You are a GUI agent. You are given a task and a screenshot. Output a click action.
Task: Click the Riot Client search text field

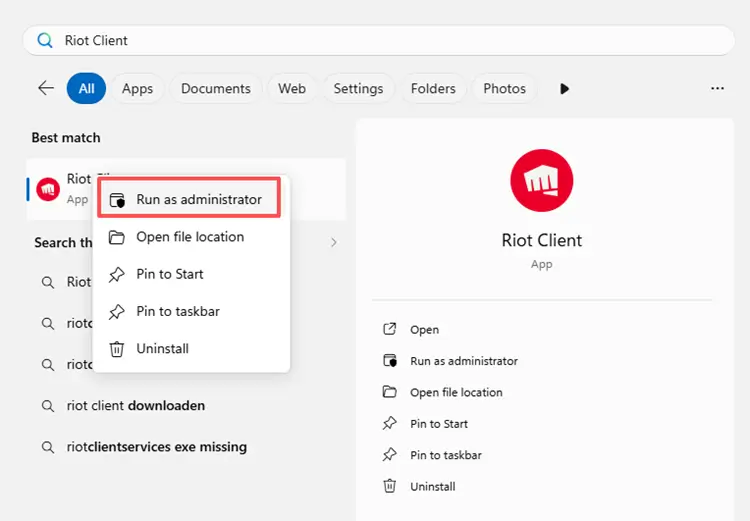378,41
